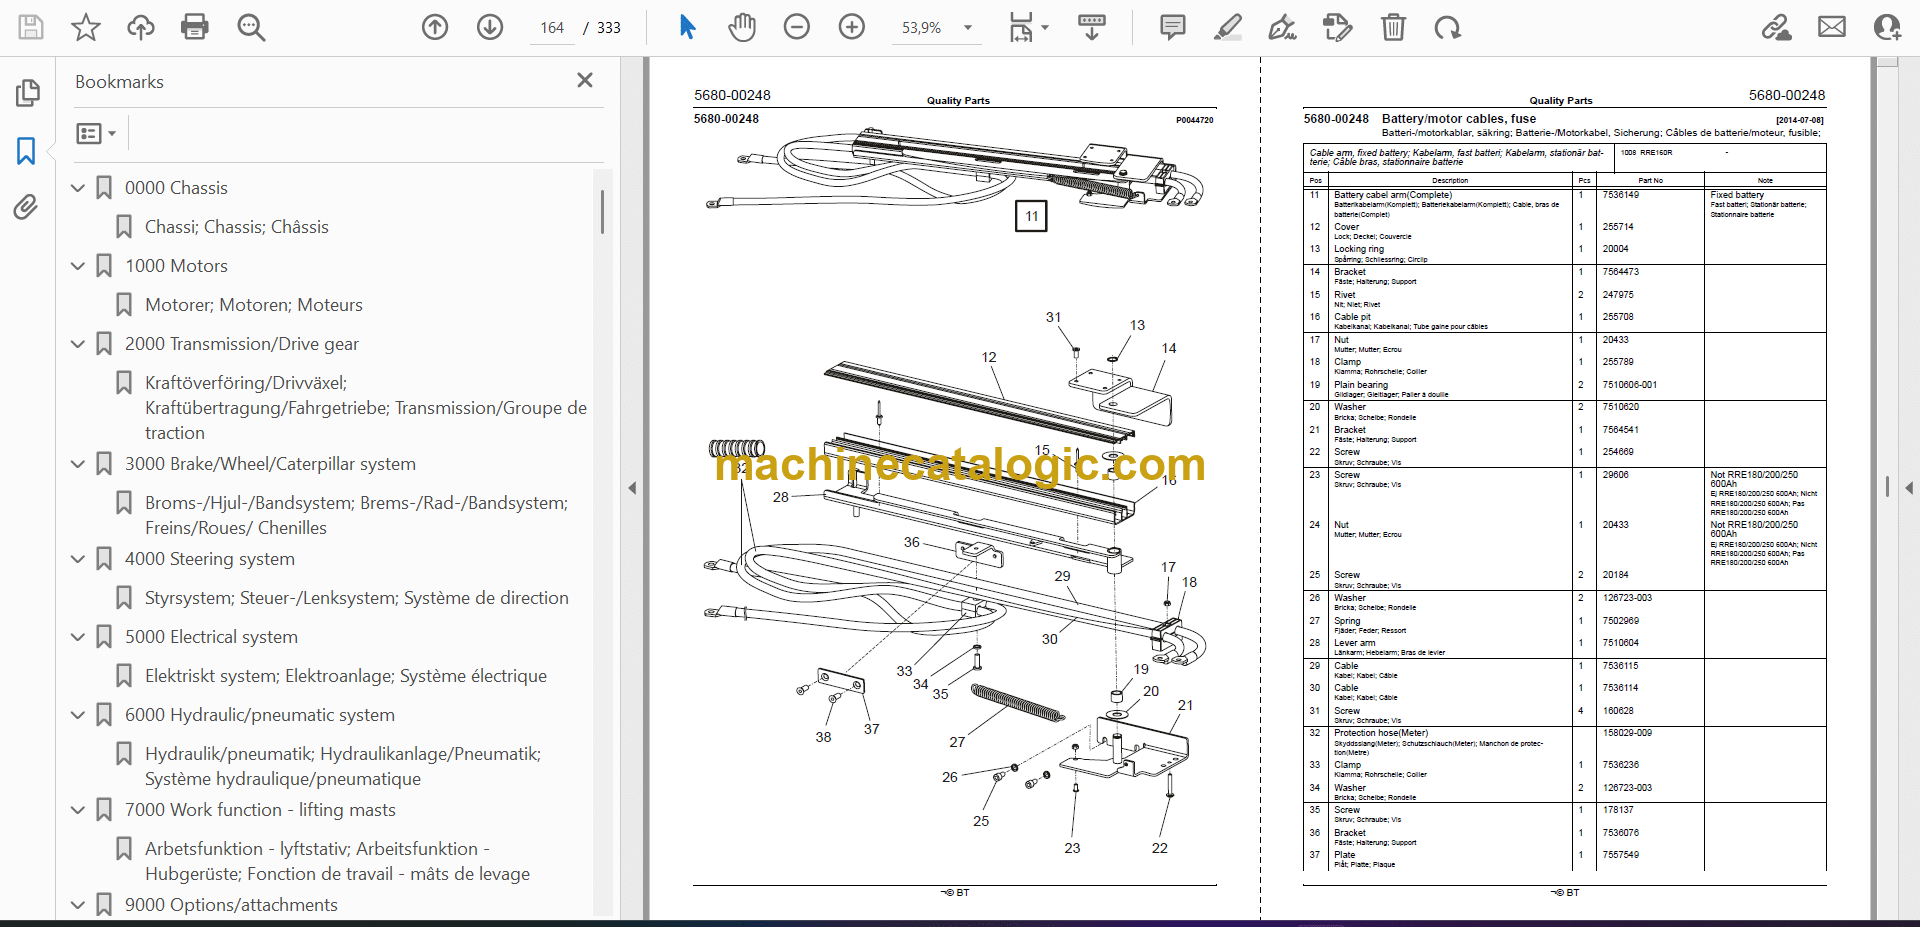Open the stamp tool
1920x927 pixels.
[x=1337, y=27]
